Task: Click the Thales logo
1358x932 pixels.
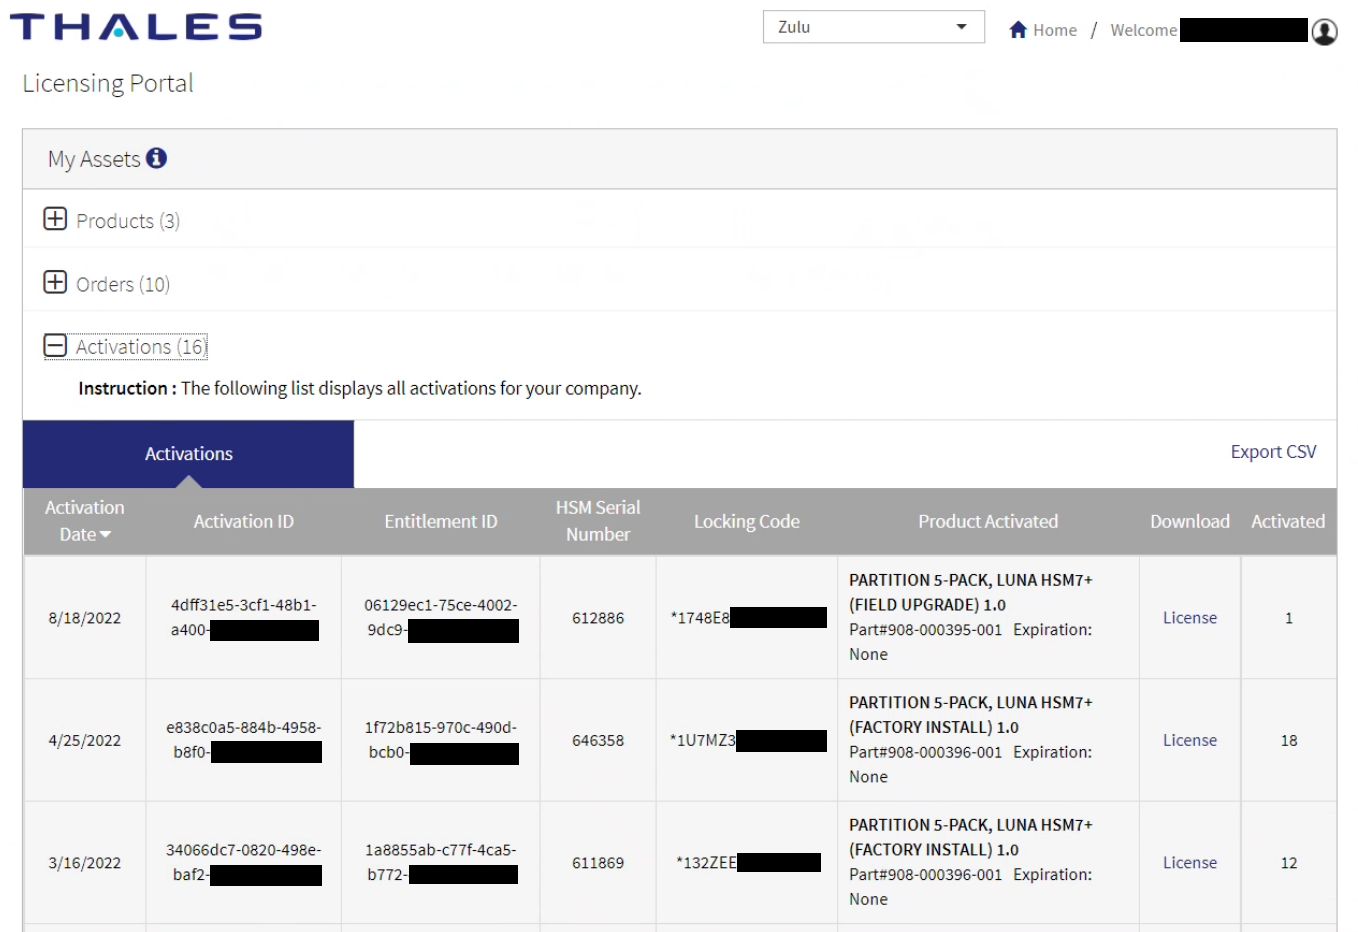Action: coord(136,26)
